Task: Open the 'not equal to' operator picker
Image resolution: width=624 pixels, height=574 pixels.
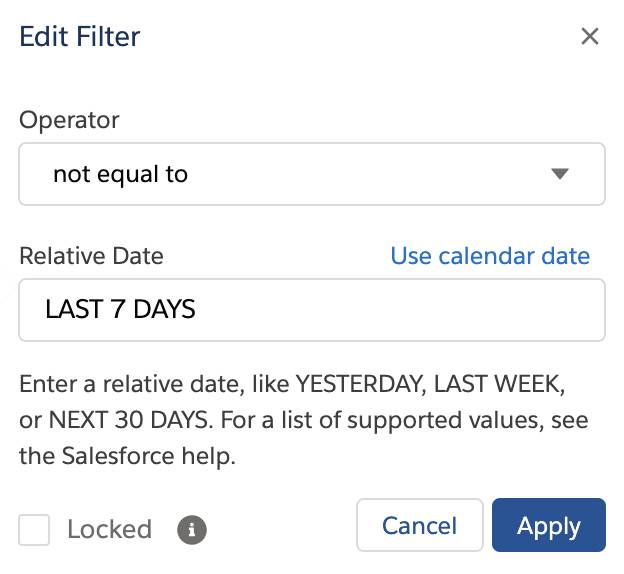Action: 312,174
